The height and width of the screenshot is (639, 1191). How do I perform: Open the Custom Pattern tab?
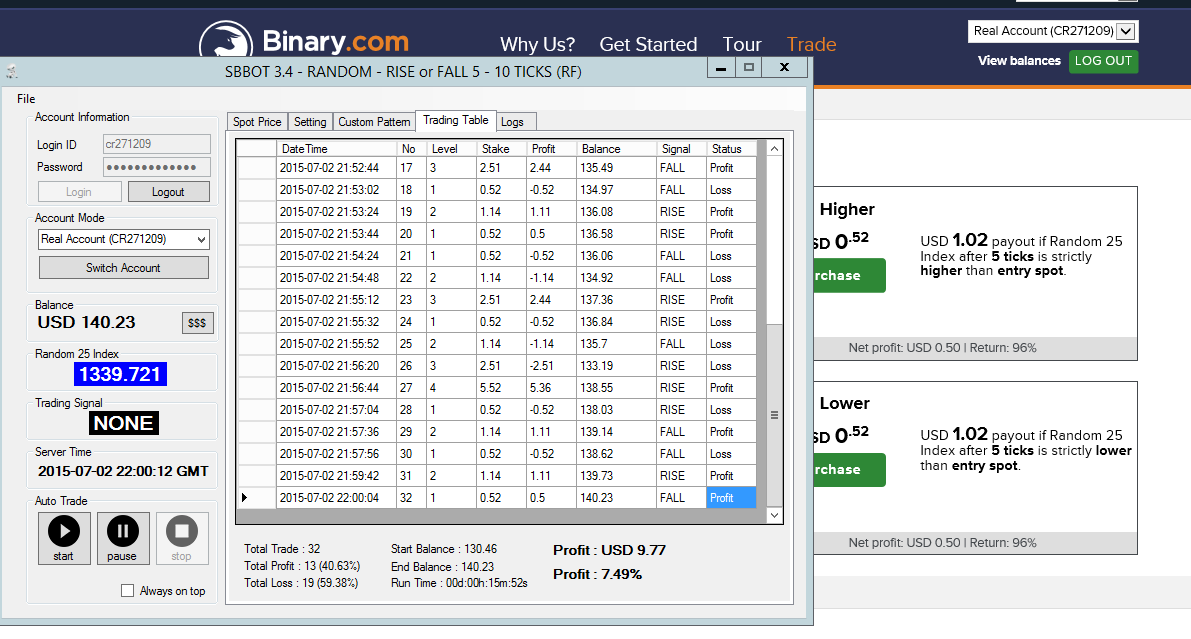tap(374, 122)
